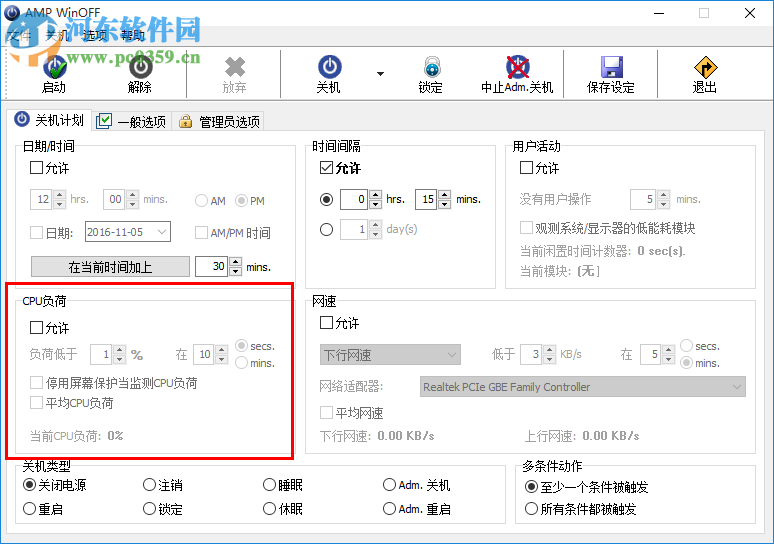Screen dimensions: 774x544
Task: Select 重启 shutdown type
Action: pyautogui.click(x=30, y=508)
